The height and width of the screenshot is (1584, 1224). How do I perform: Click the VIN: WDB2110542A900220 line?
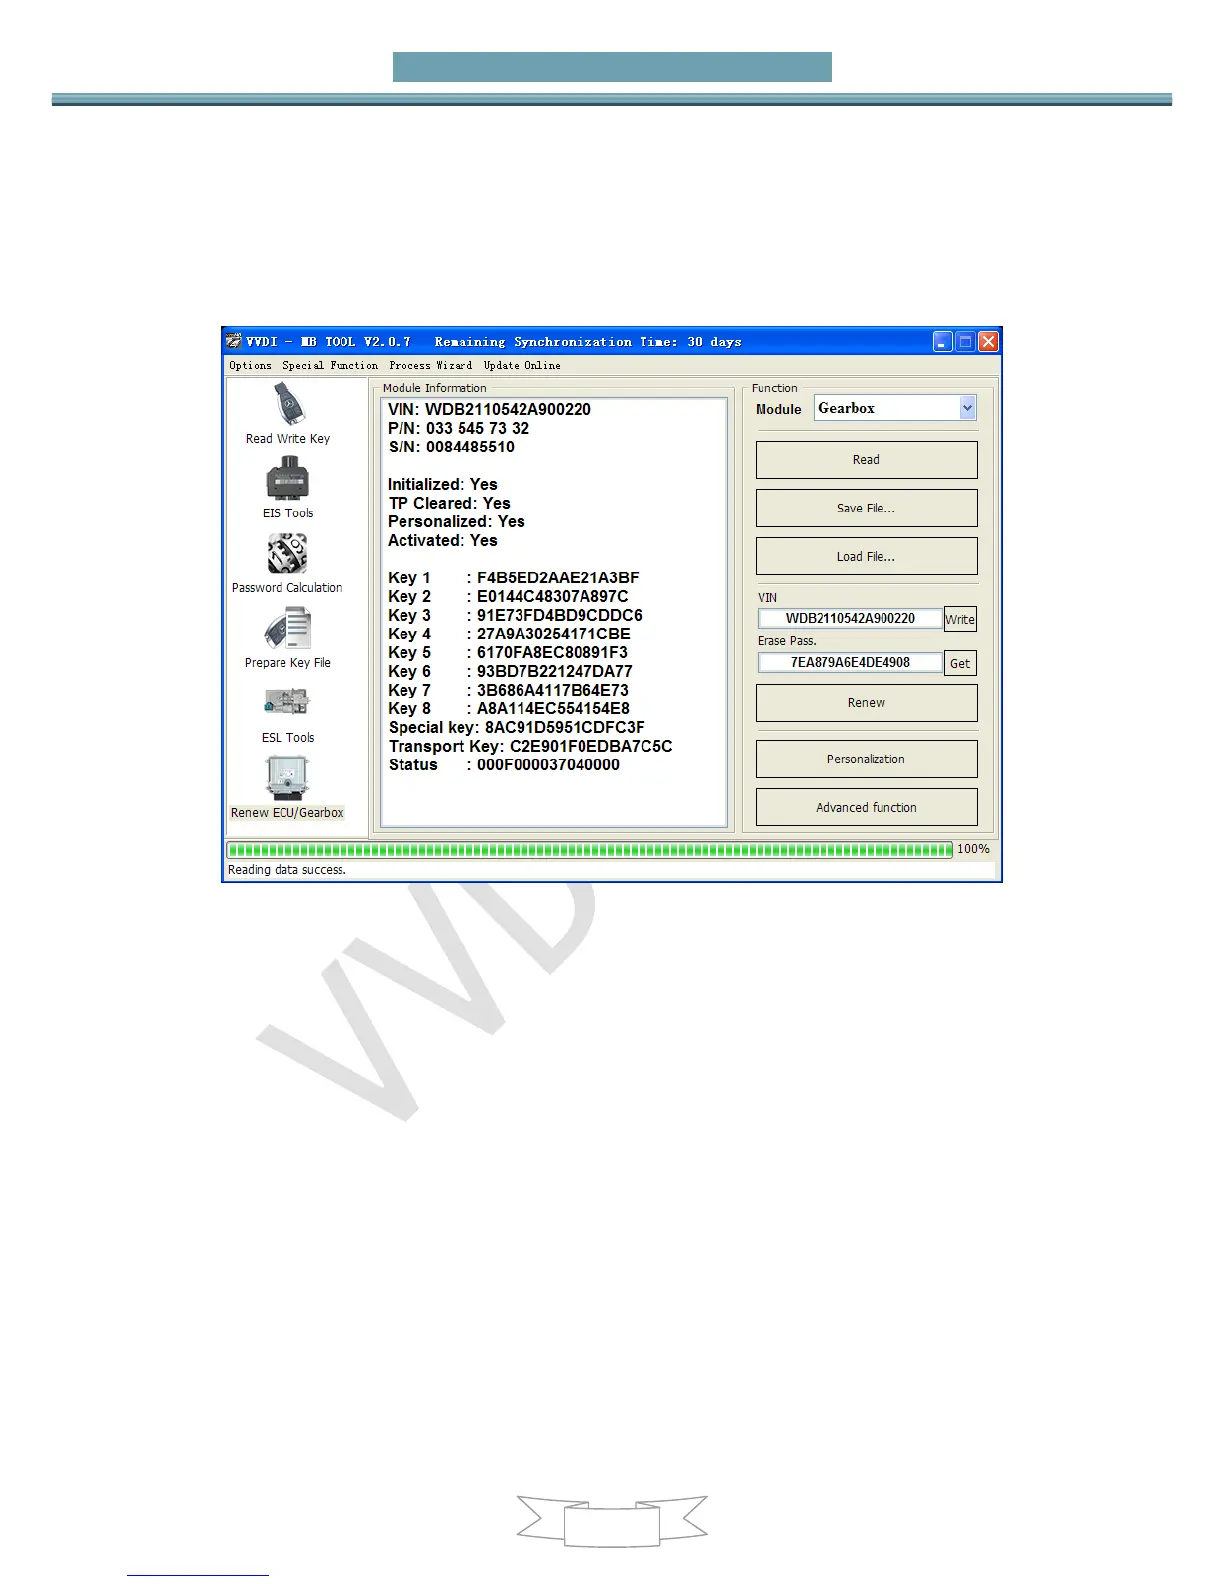[489, 409]
